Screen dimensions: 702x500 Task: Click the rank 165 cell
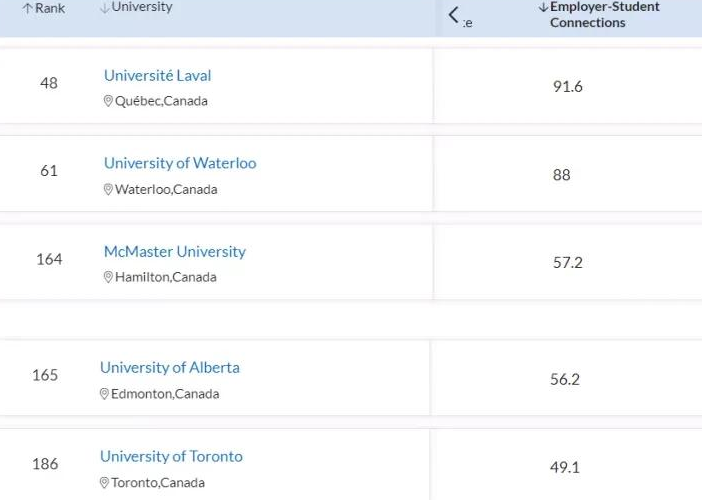45,375
